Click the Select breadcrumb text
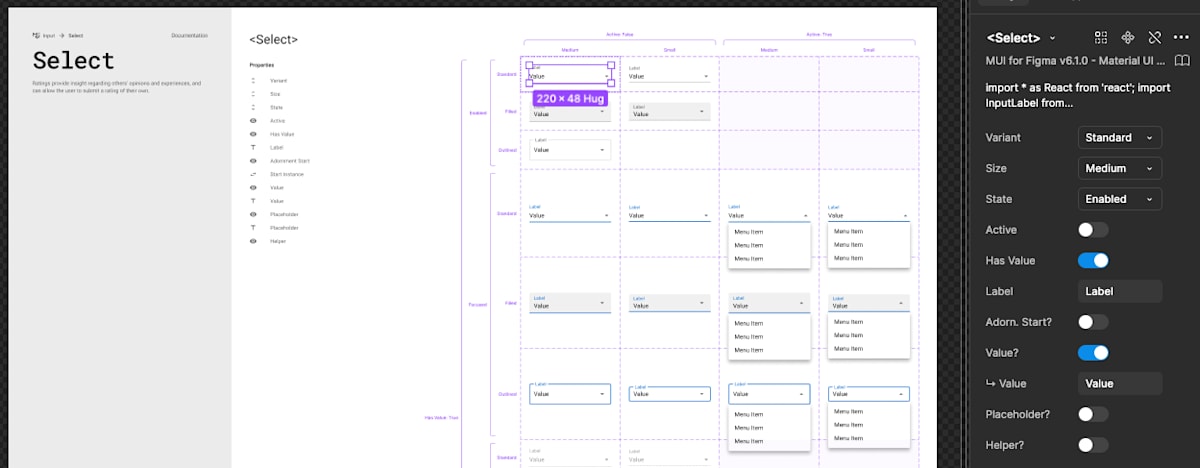Screen dimensions: 1200x468 [x=76, y=36]
